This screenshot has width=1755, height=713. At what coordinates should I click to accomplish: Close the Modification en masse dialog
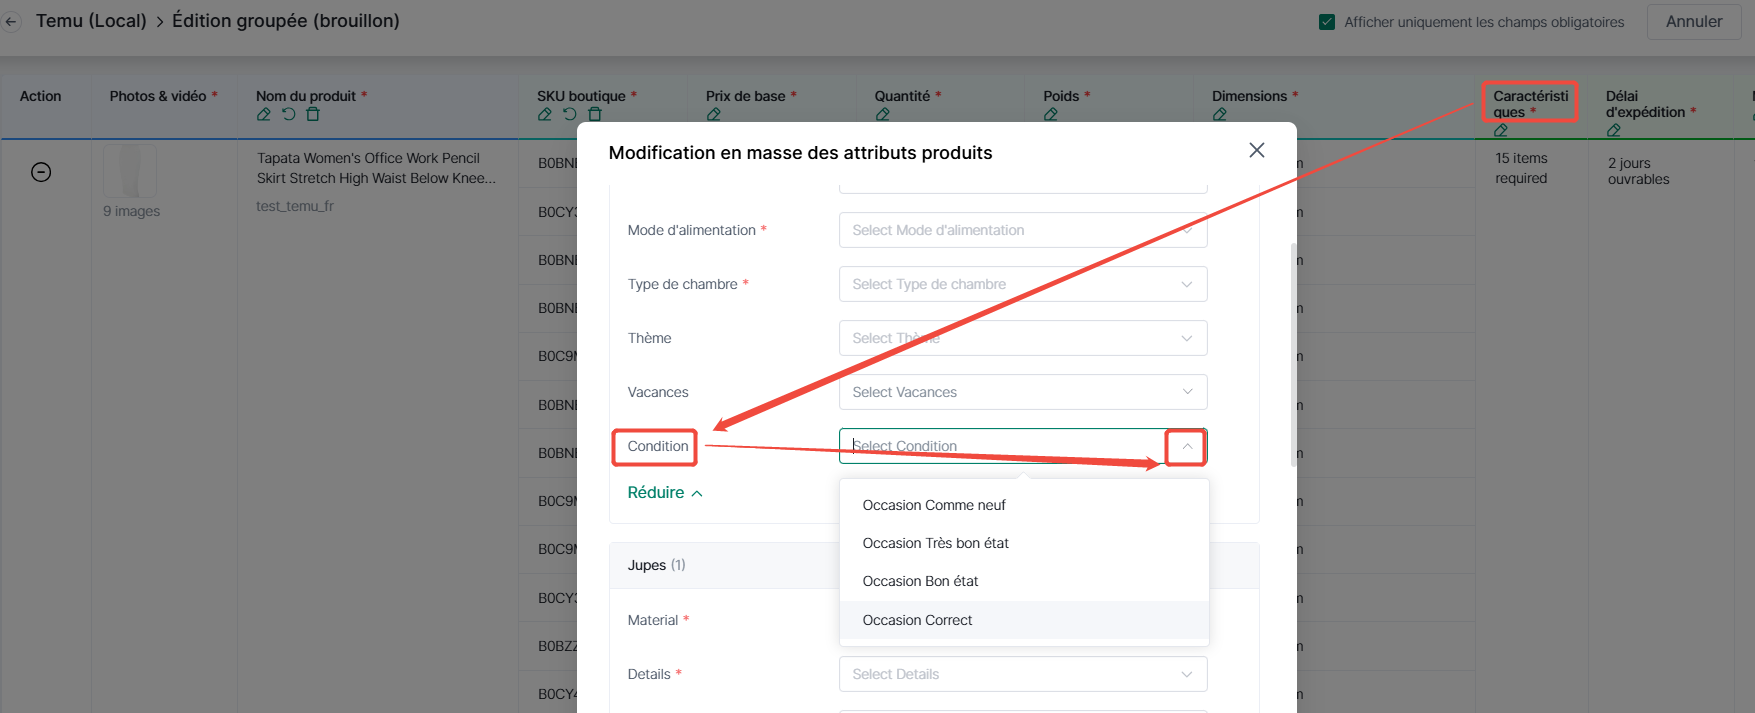(x=1257, y=150)
